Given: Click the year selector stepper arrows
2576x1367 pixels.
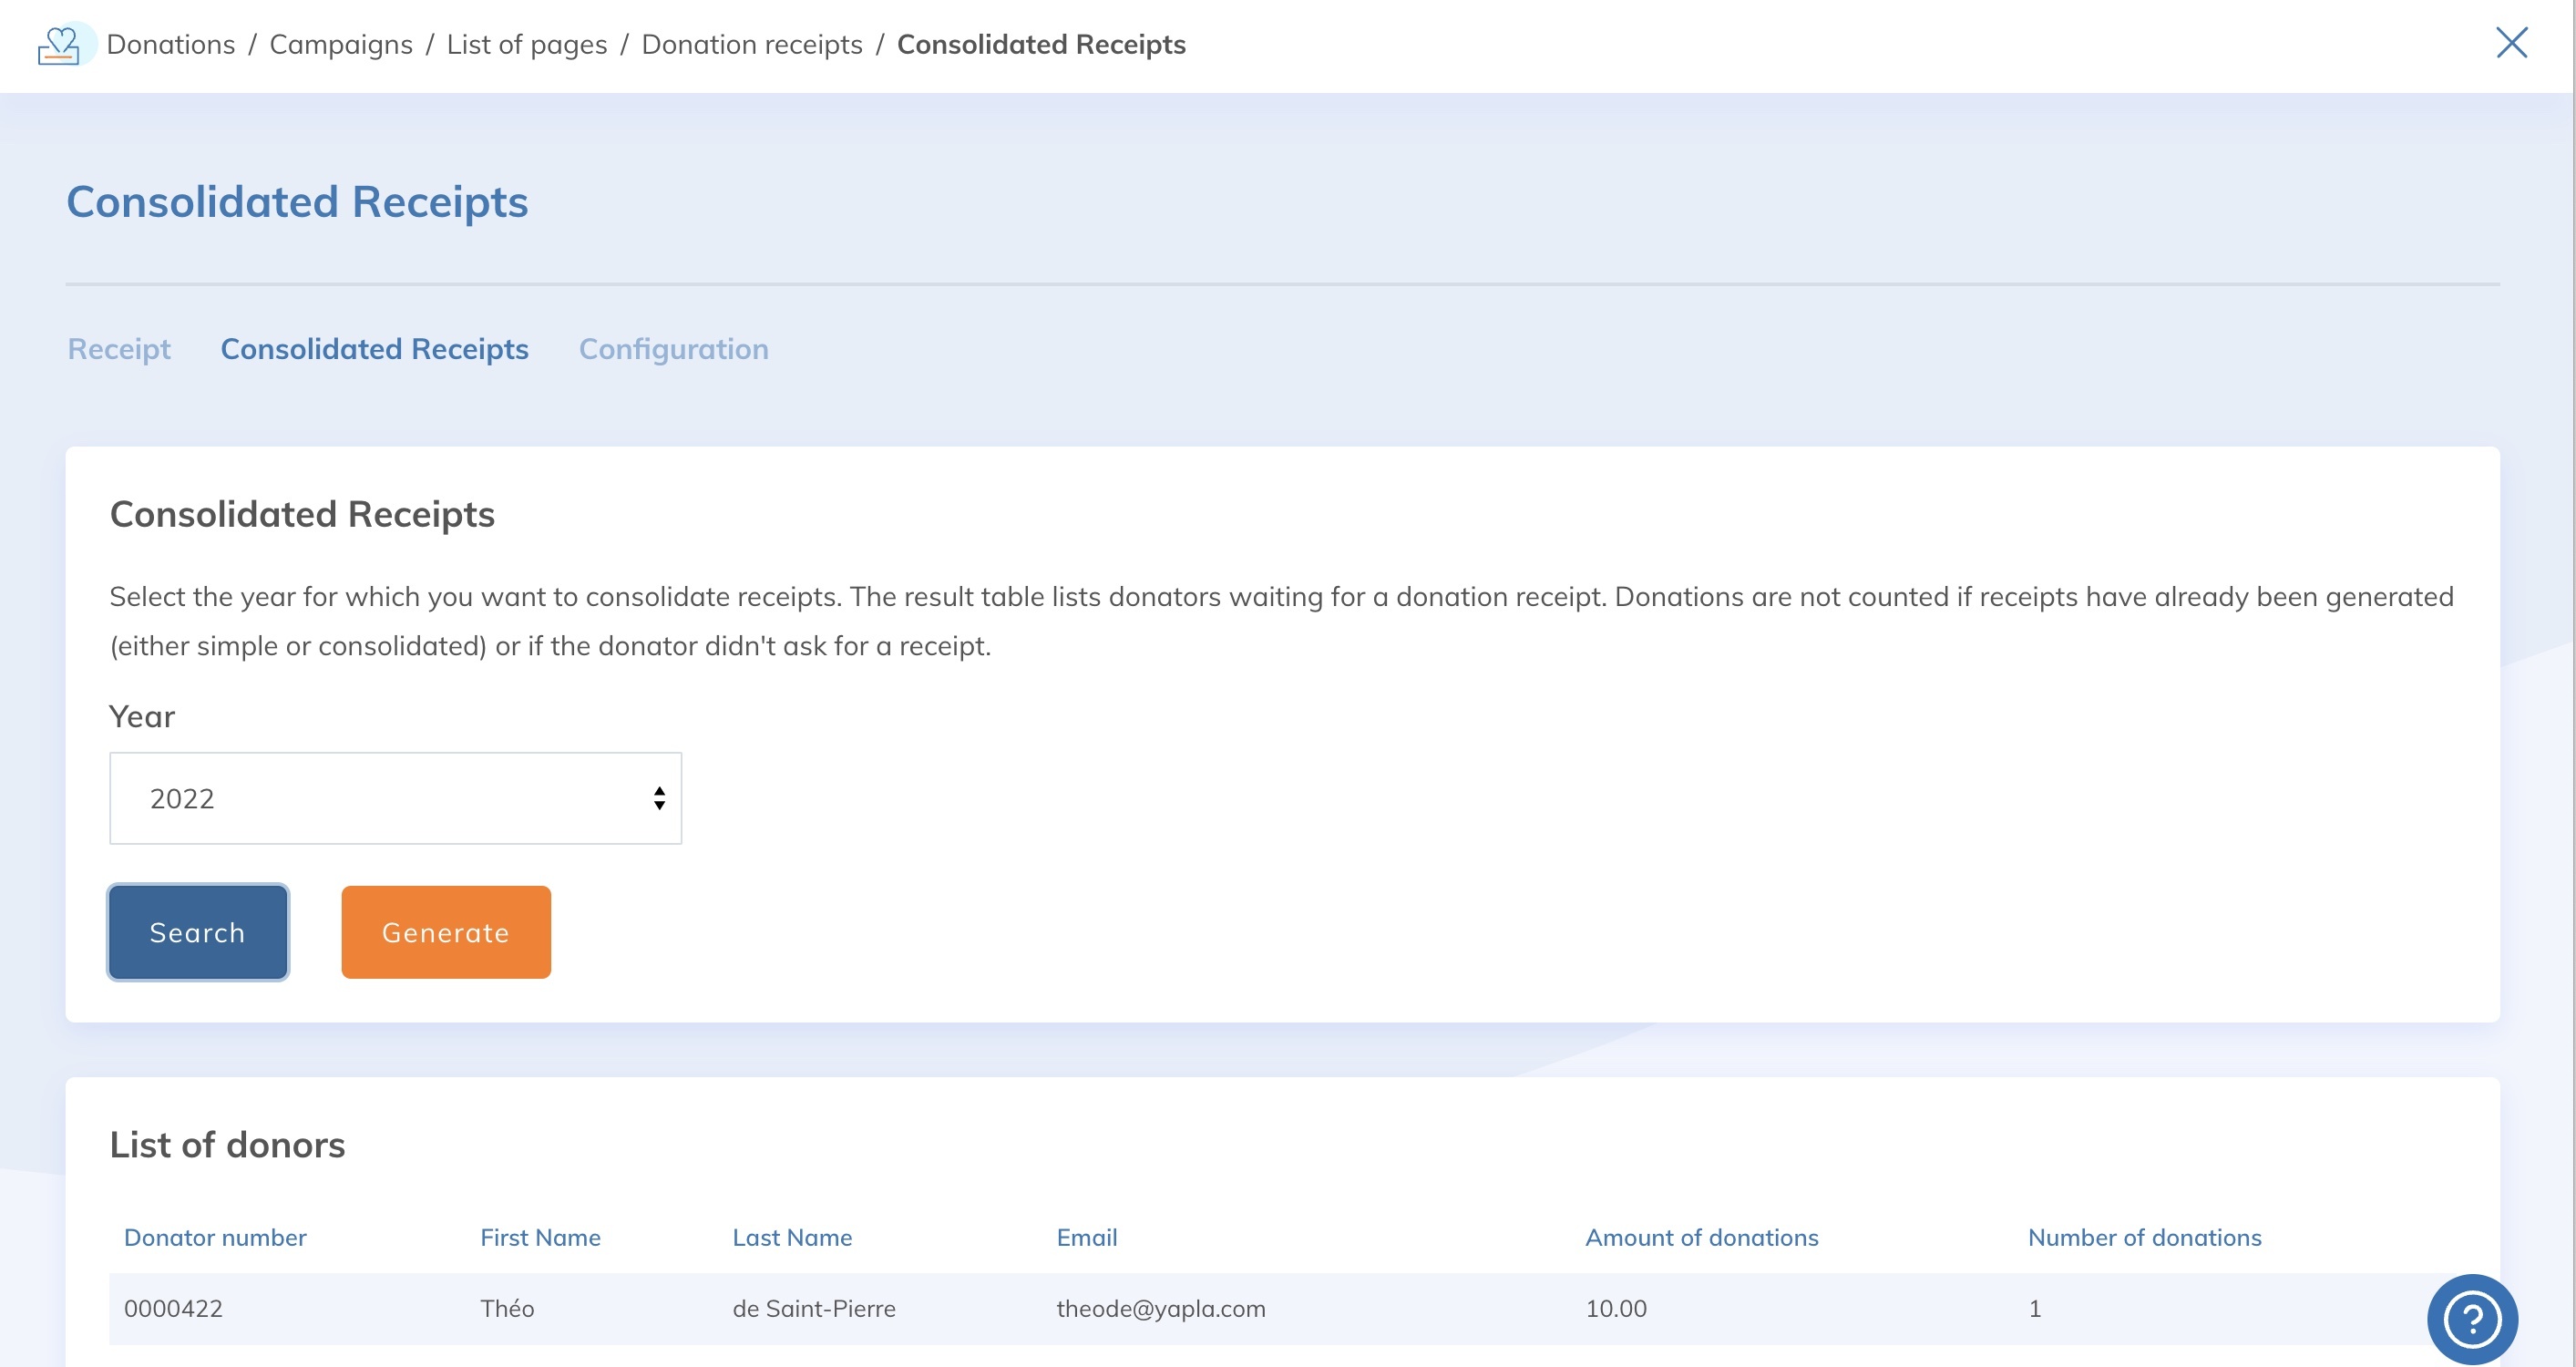Looking at the screenshot, I should (659, 798).
